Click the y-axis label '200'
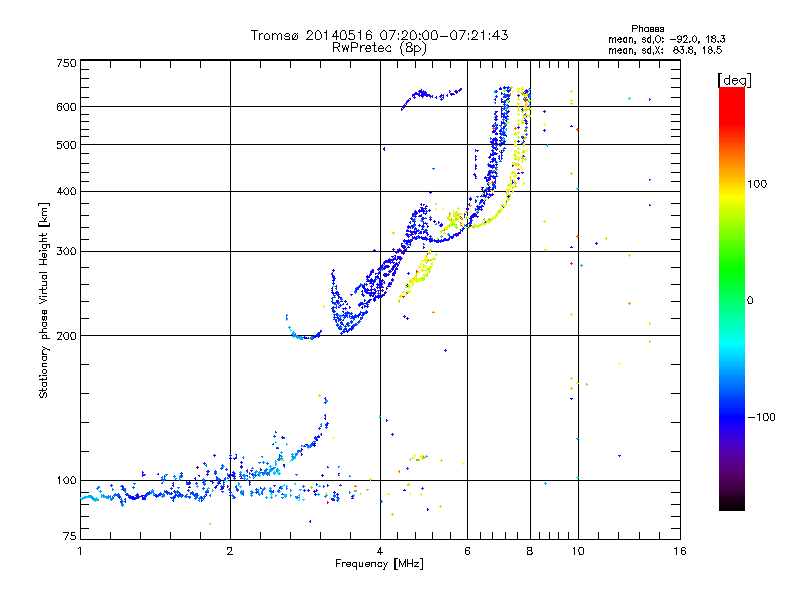 (66, 336)
